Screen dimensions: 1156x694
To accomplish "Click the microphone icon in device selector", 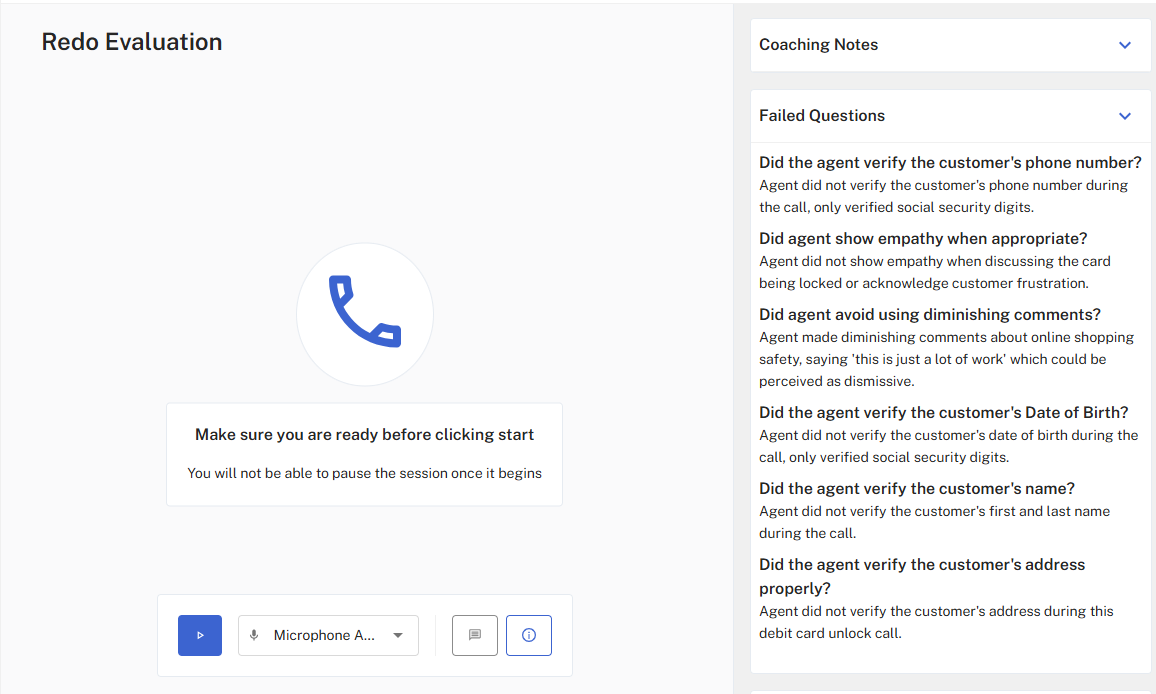I will pyautogui.click(x=254, y=635).
